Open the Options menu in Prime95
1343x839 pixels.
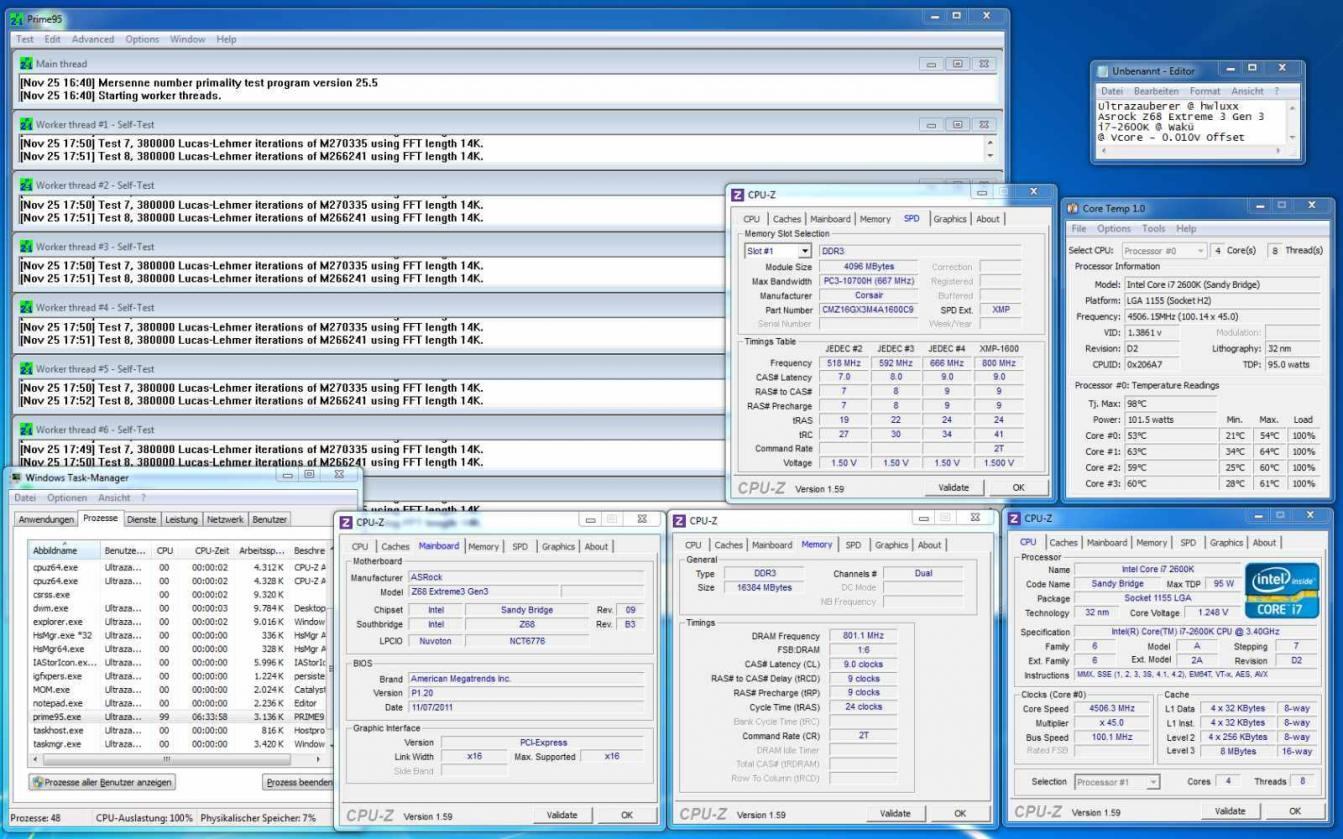(x=142, y=39)
